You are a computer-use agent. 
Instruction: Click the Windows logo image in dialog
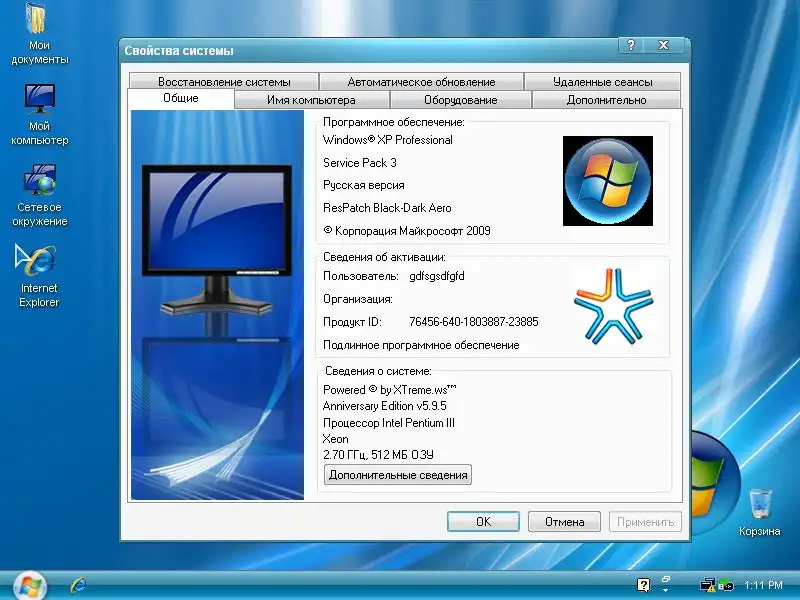coord(608,181)
